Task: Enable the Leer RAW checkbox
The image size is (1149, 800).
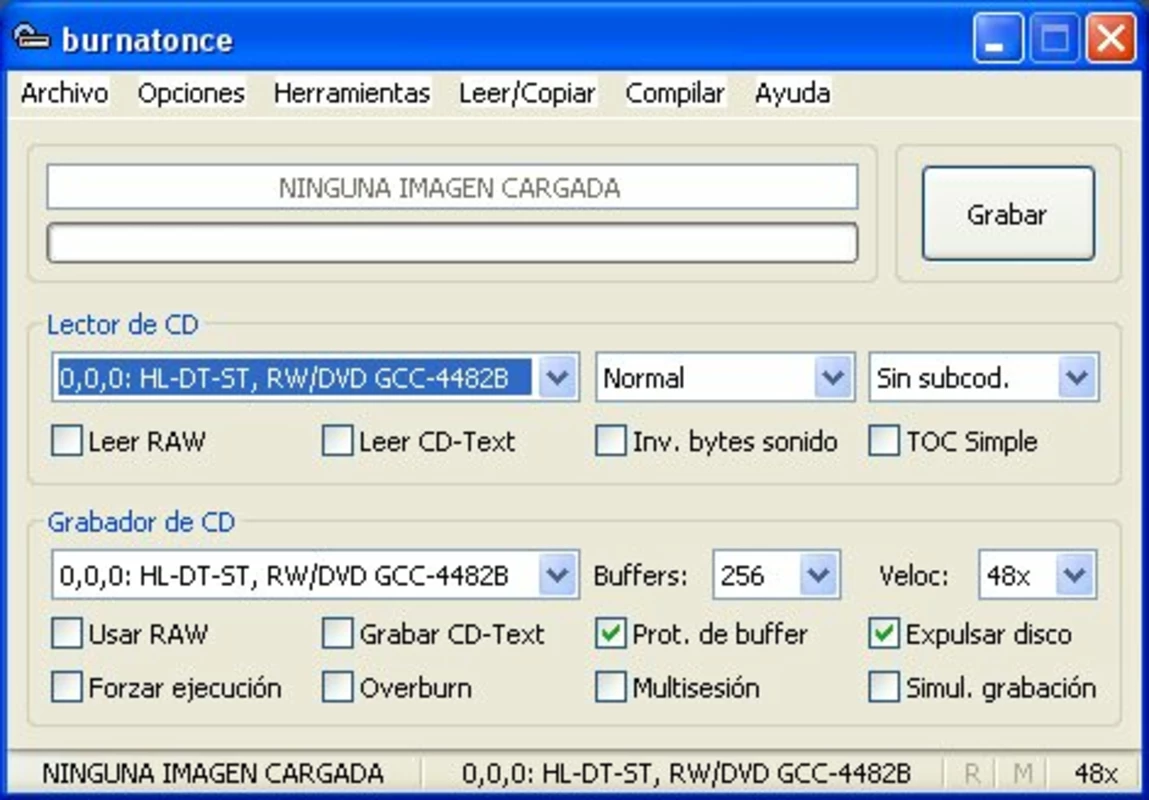Action: [67, 441]
